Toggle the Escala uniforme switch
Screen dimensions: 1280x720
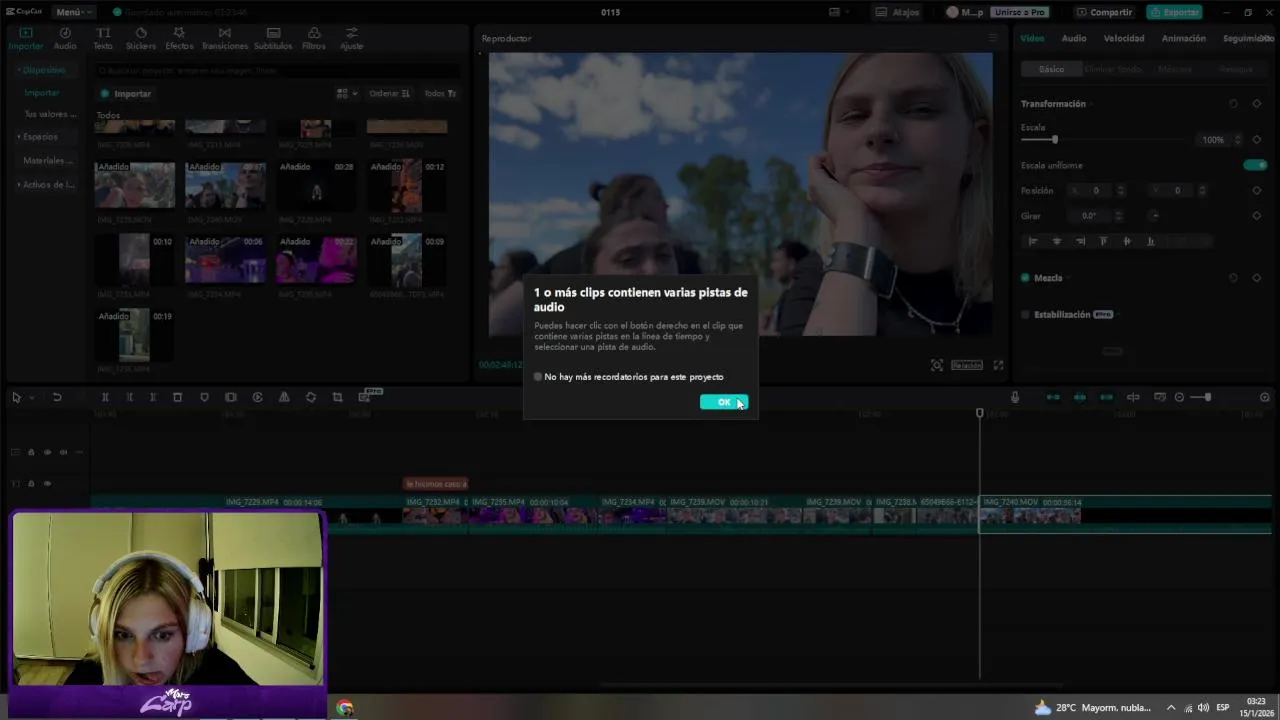1255,165
